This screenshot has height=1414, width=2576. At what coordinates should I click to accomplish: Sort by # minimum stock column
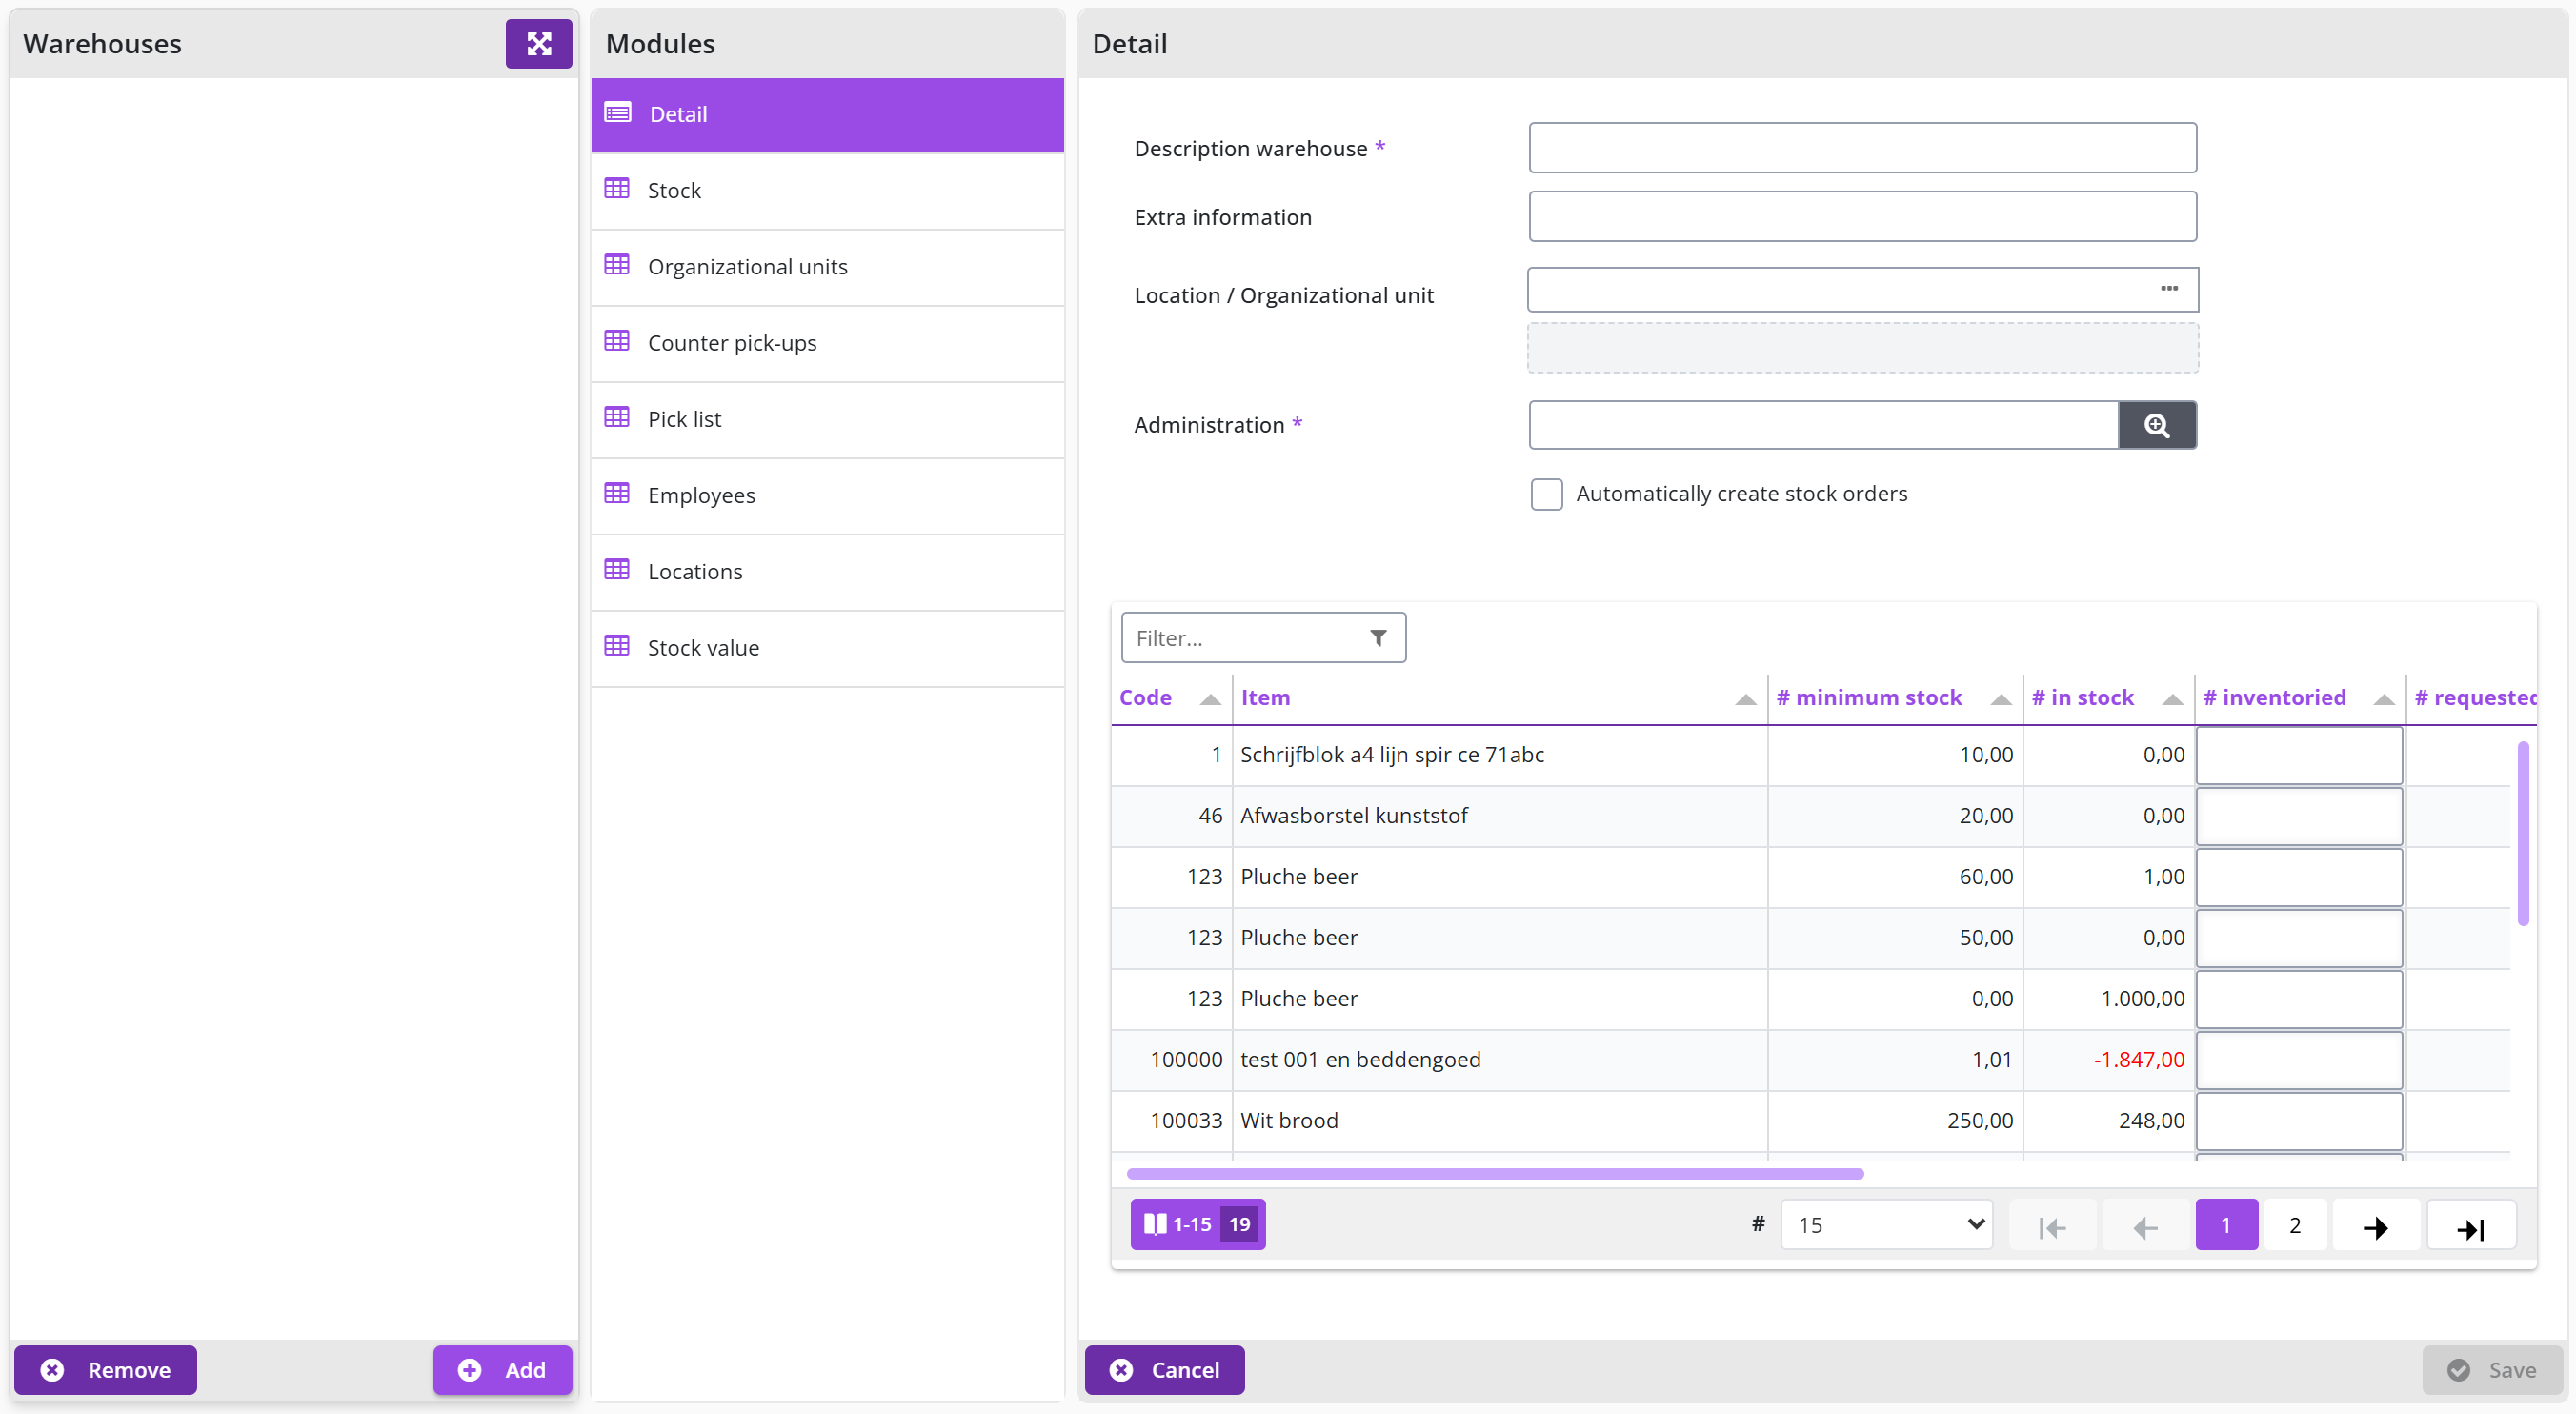(1868, 697)
